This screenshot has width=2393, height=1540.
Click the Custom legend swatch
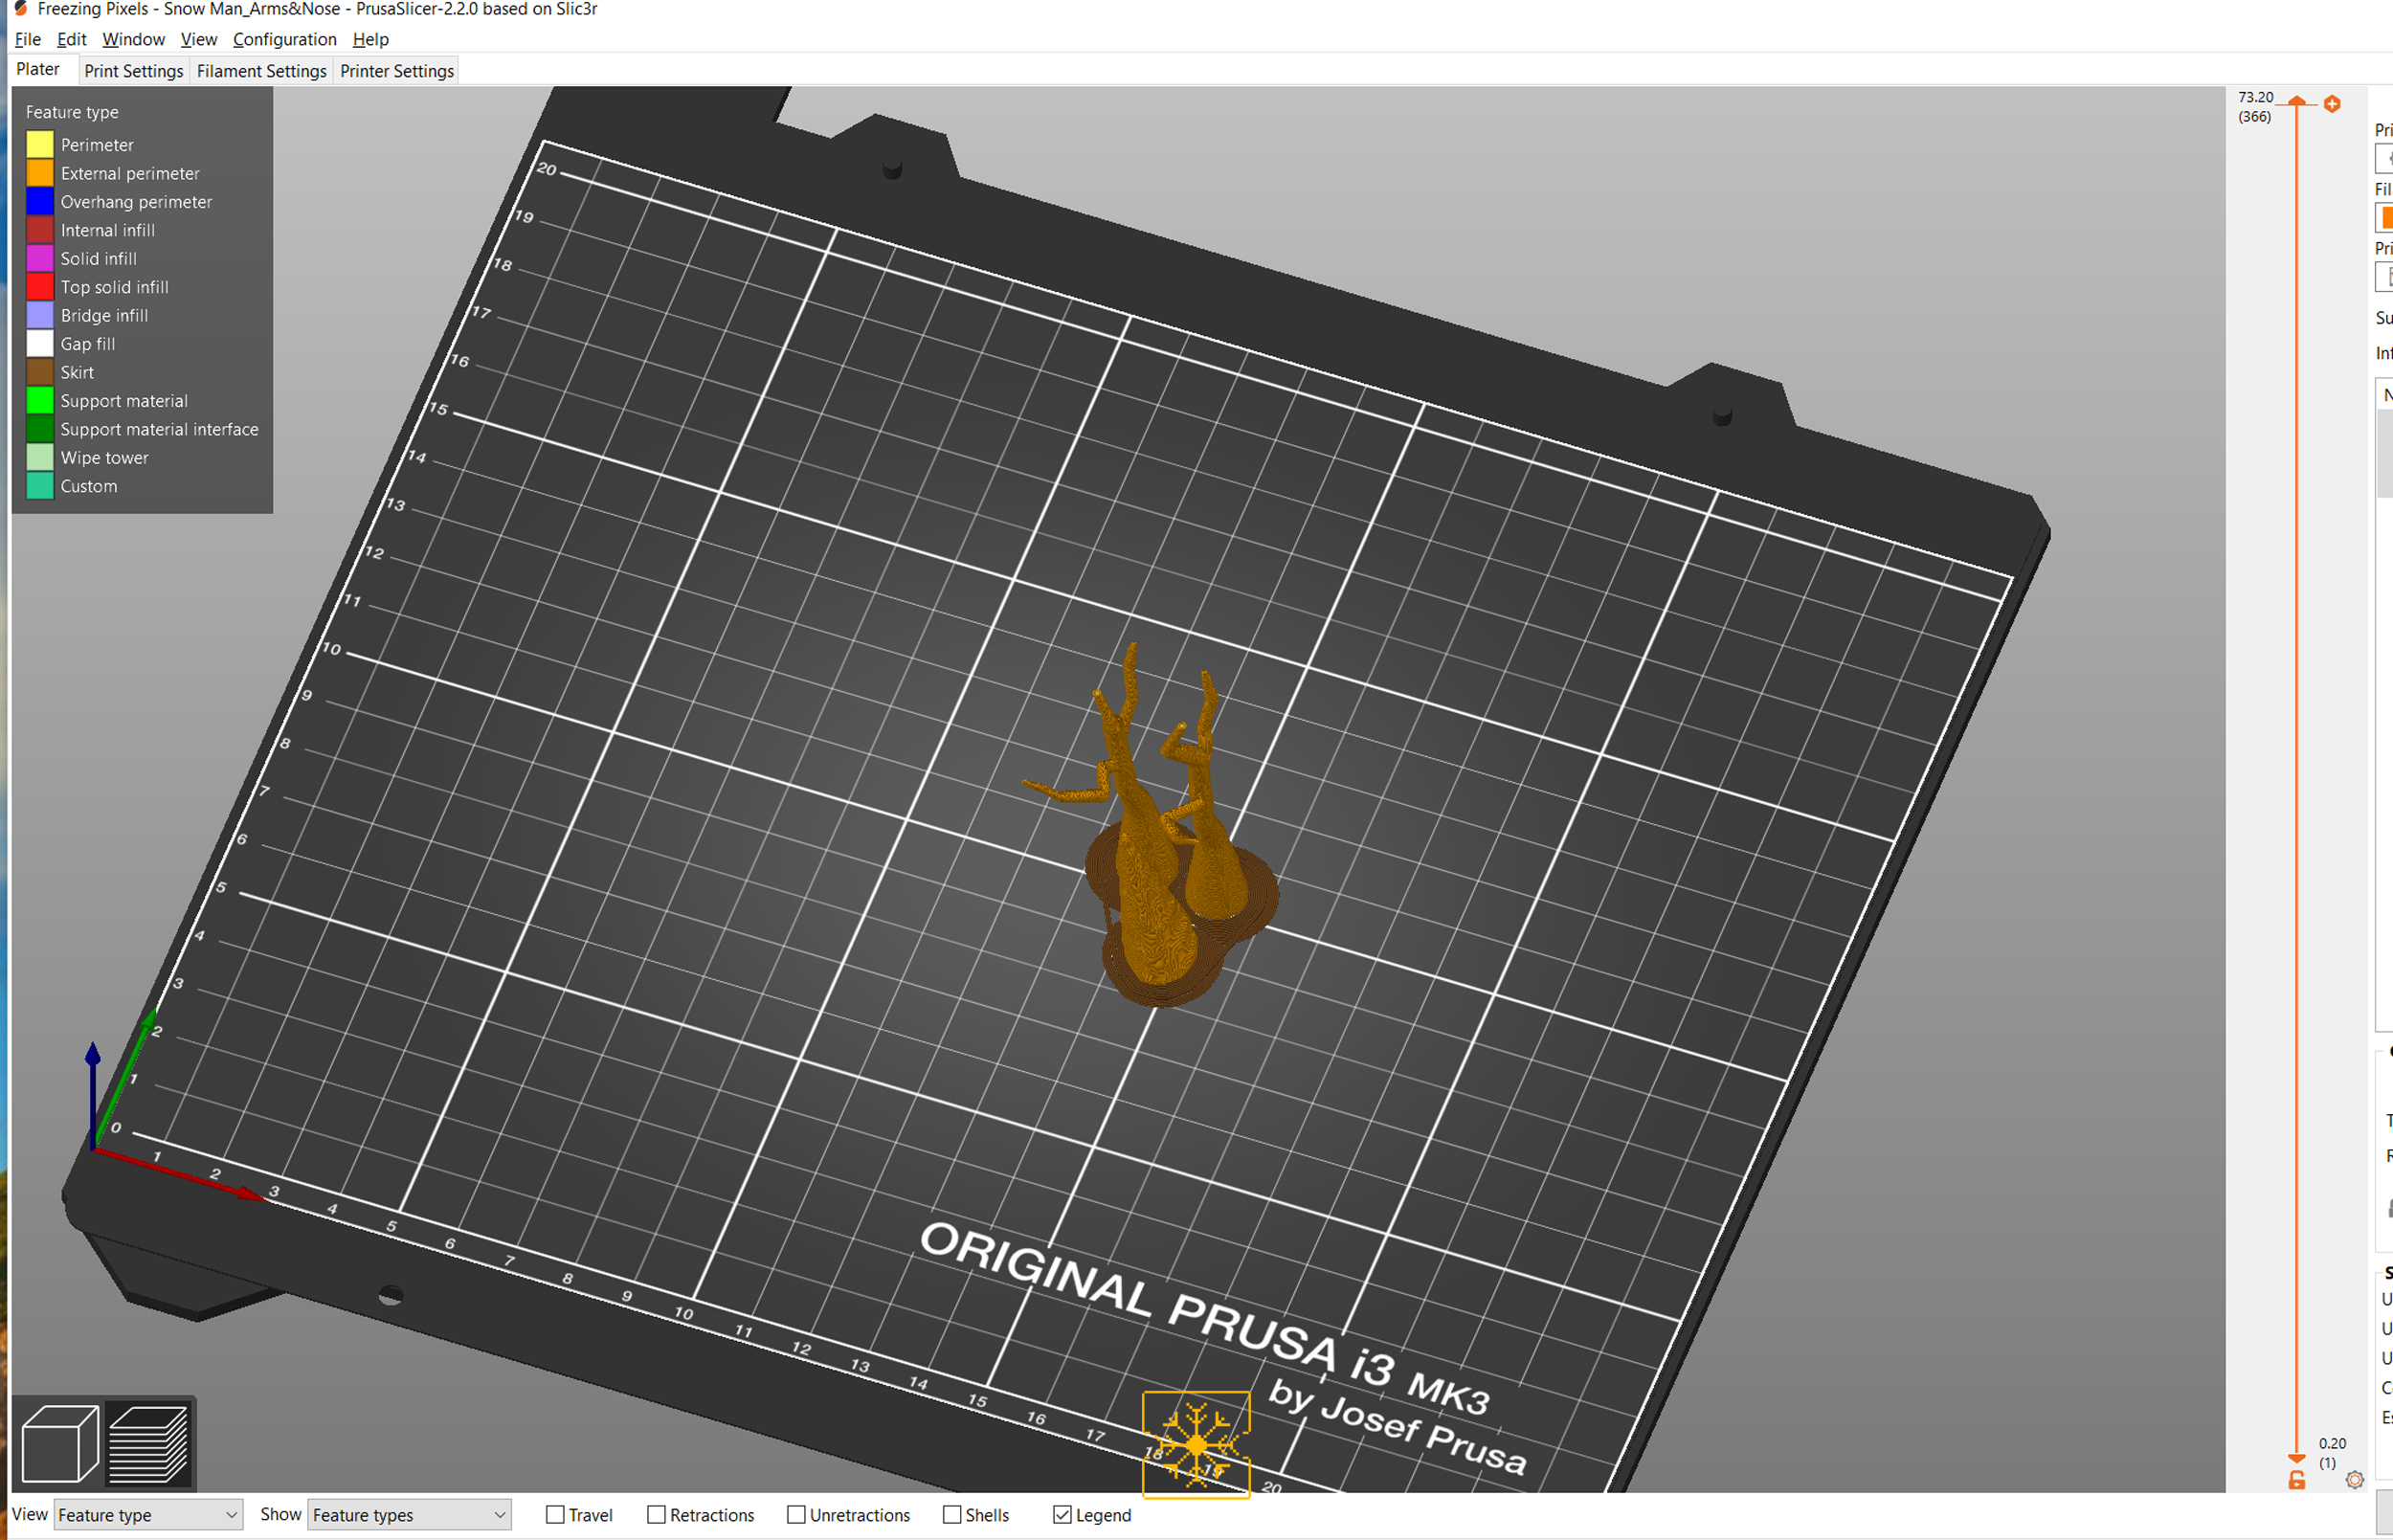click(x=40, y=486)
